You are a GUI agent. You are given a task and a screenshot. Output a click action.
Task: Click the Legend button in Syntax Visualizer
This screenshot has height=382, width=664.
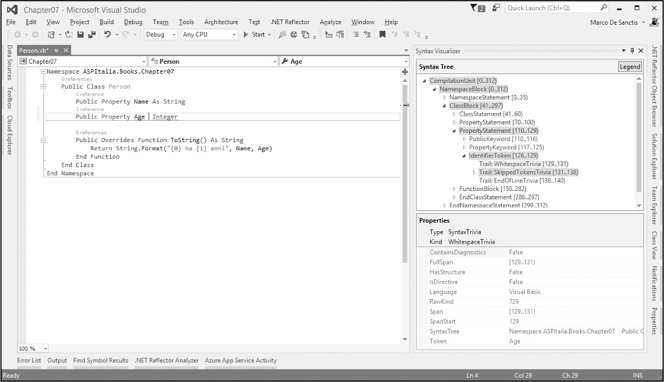tap(630, 66)
